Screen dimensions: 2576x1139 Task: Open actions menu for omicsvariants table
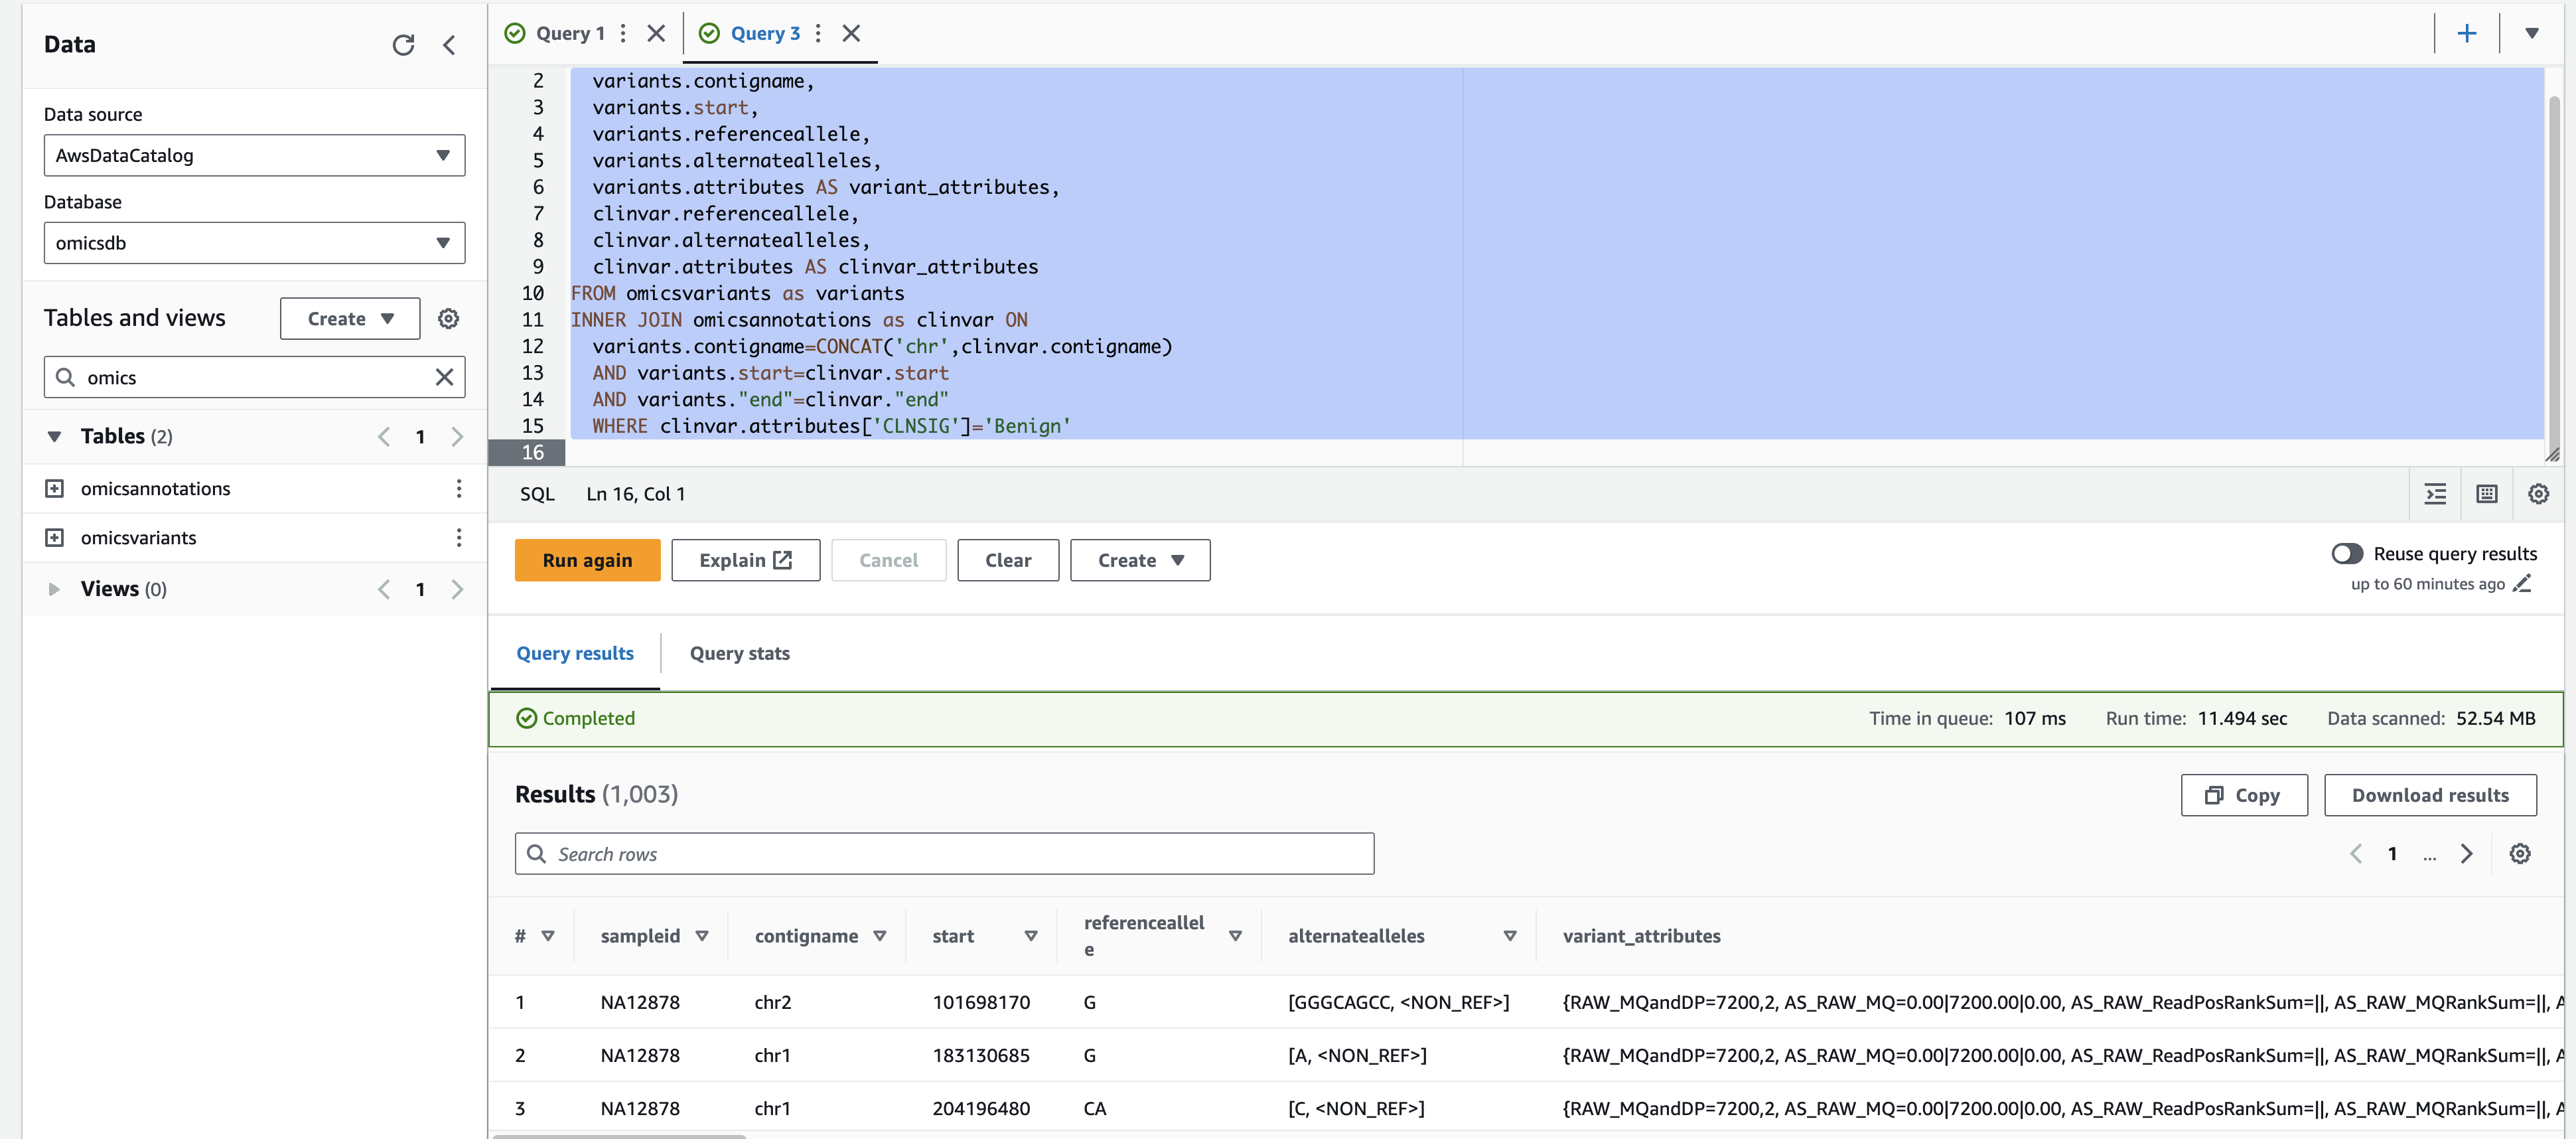[x=459, y=537]
